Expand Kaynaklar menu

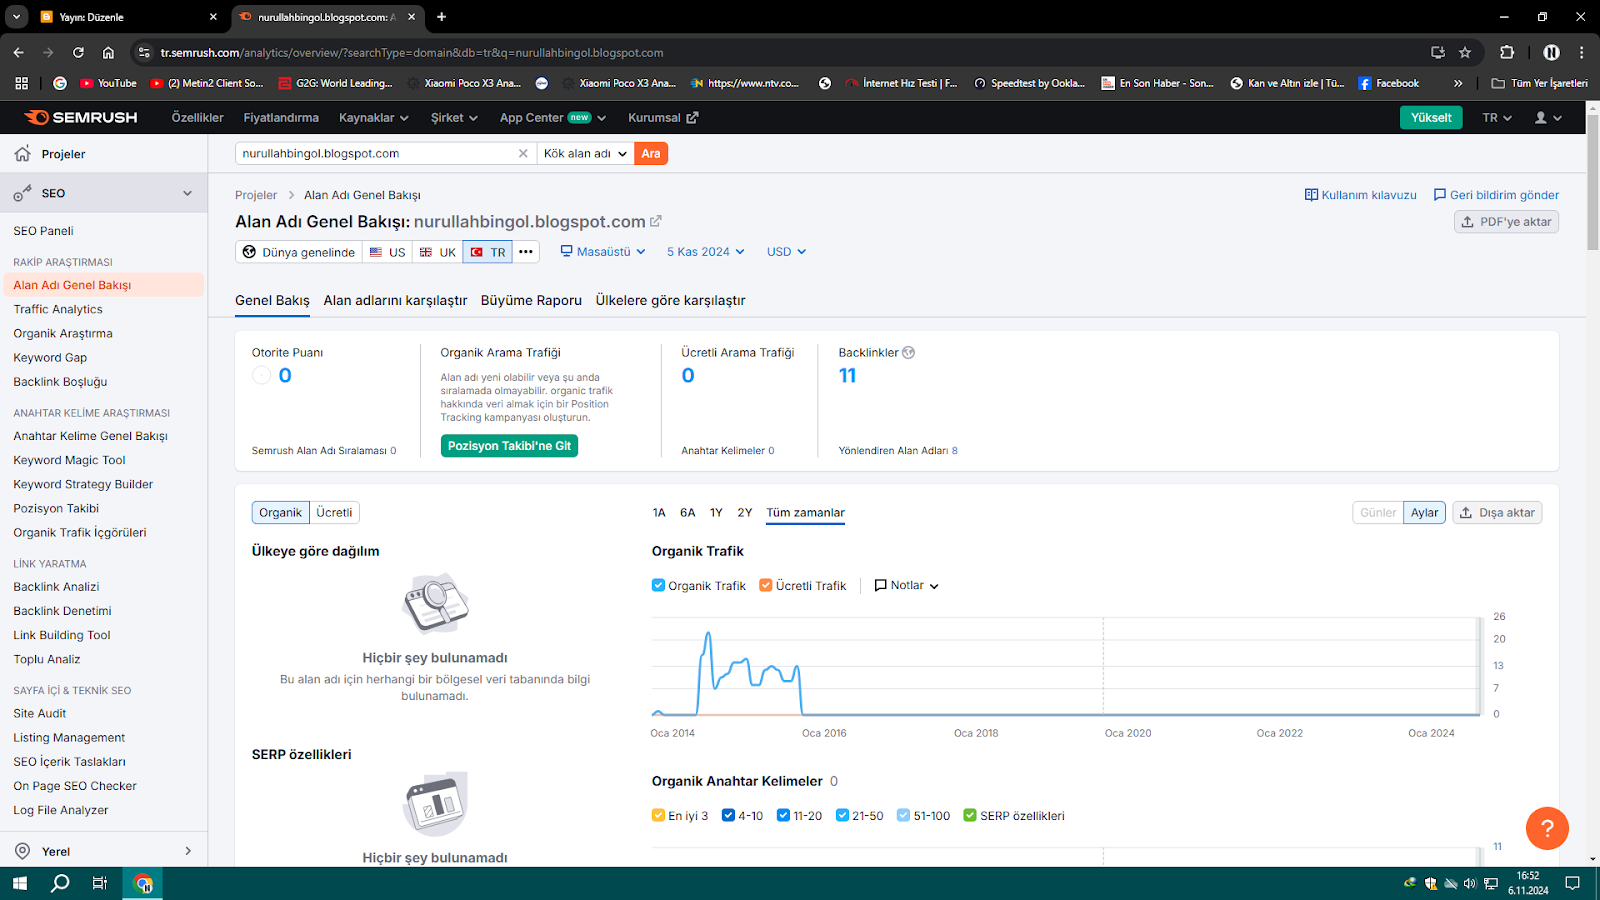coord(374,117)
